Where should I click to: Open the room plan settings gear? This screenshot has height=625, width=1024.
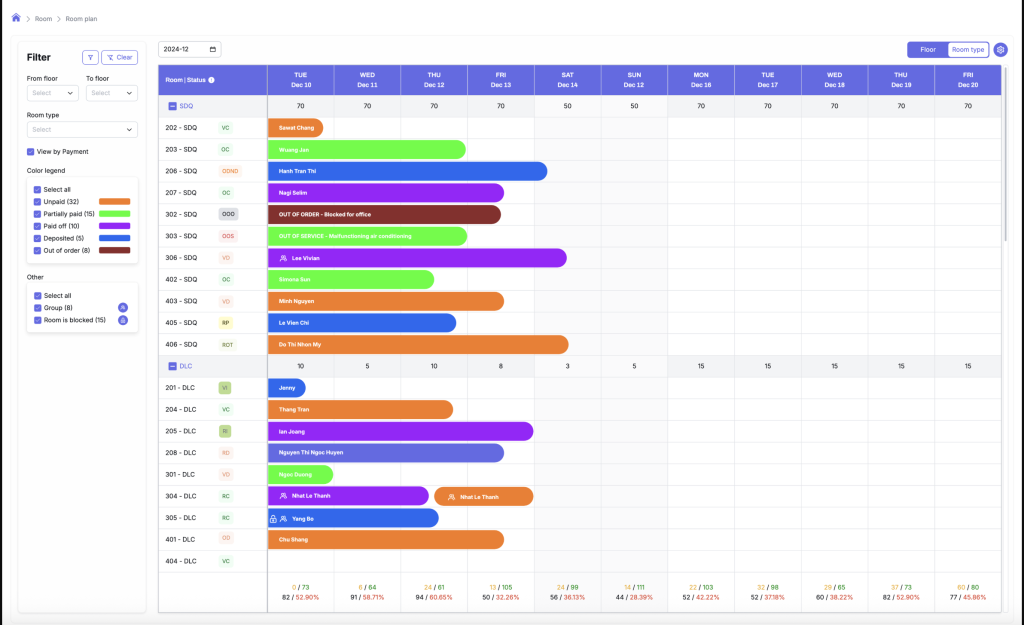[x=1000, y=49]
